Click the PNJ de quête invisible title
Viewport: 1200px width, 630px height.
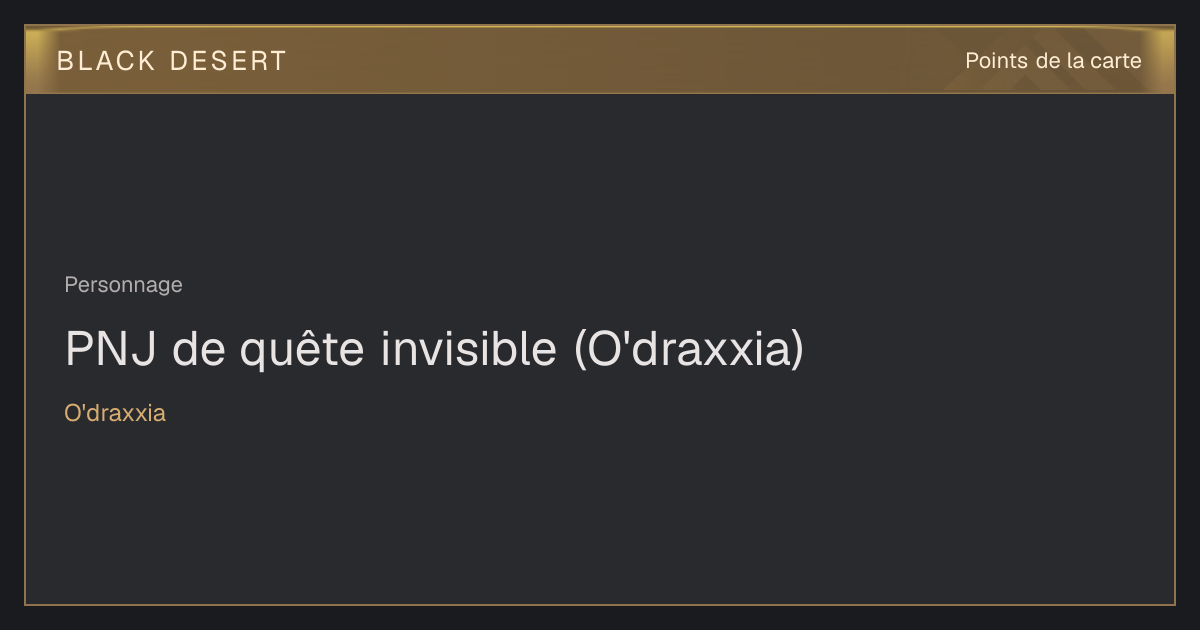tap(434, 349)
